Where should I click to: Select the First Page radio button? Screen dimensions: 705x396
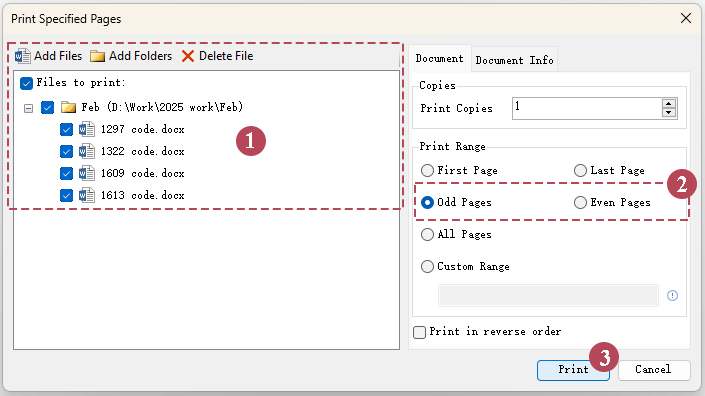tap(427, 170)
